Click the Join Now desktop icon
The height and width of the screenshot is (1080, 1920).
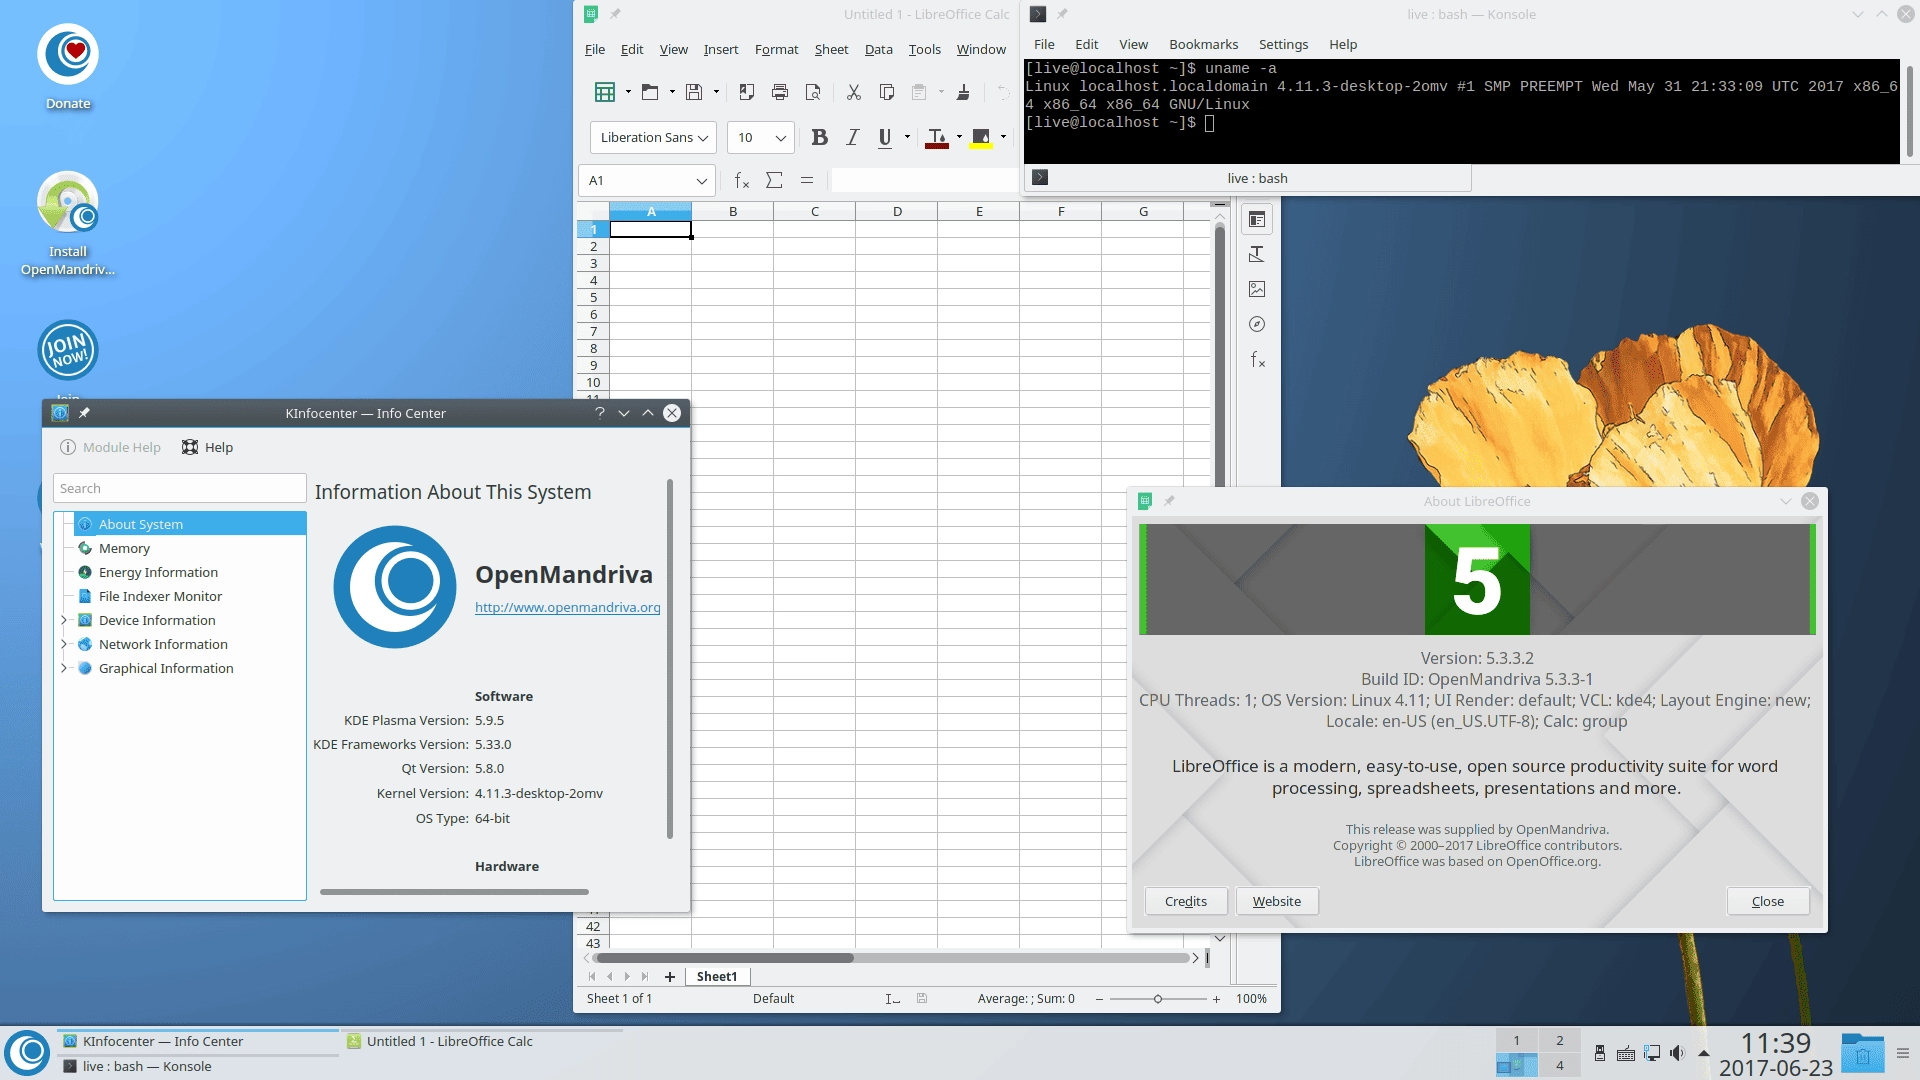[x=68, y=350]
